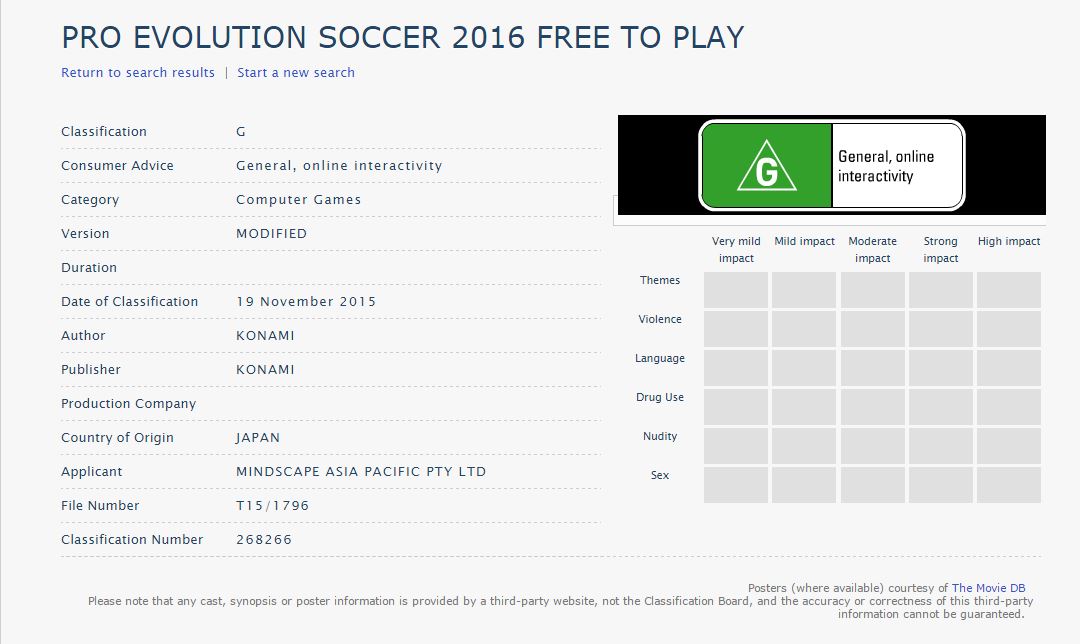The image size is (1080, 644).
Task: Click the 'High impact' column header
Action: pyautogui.click(x=1008, y=241)
